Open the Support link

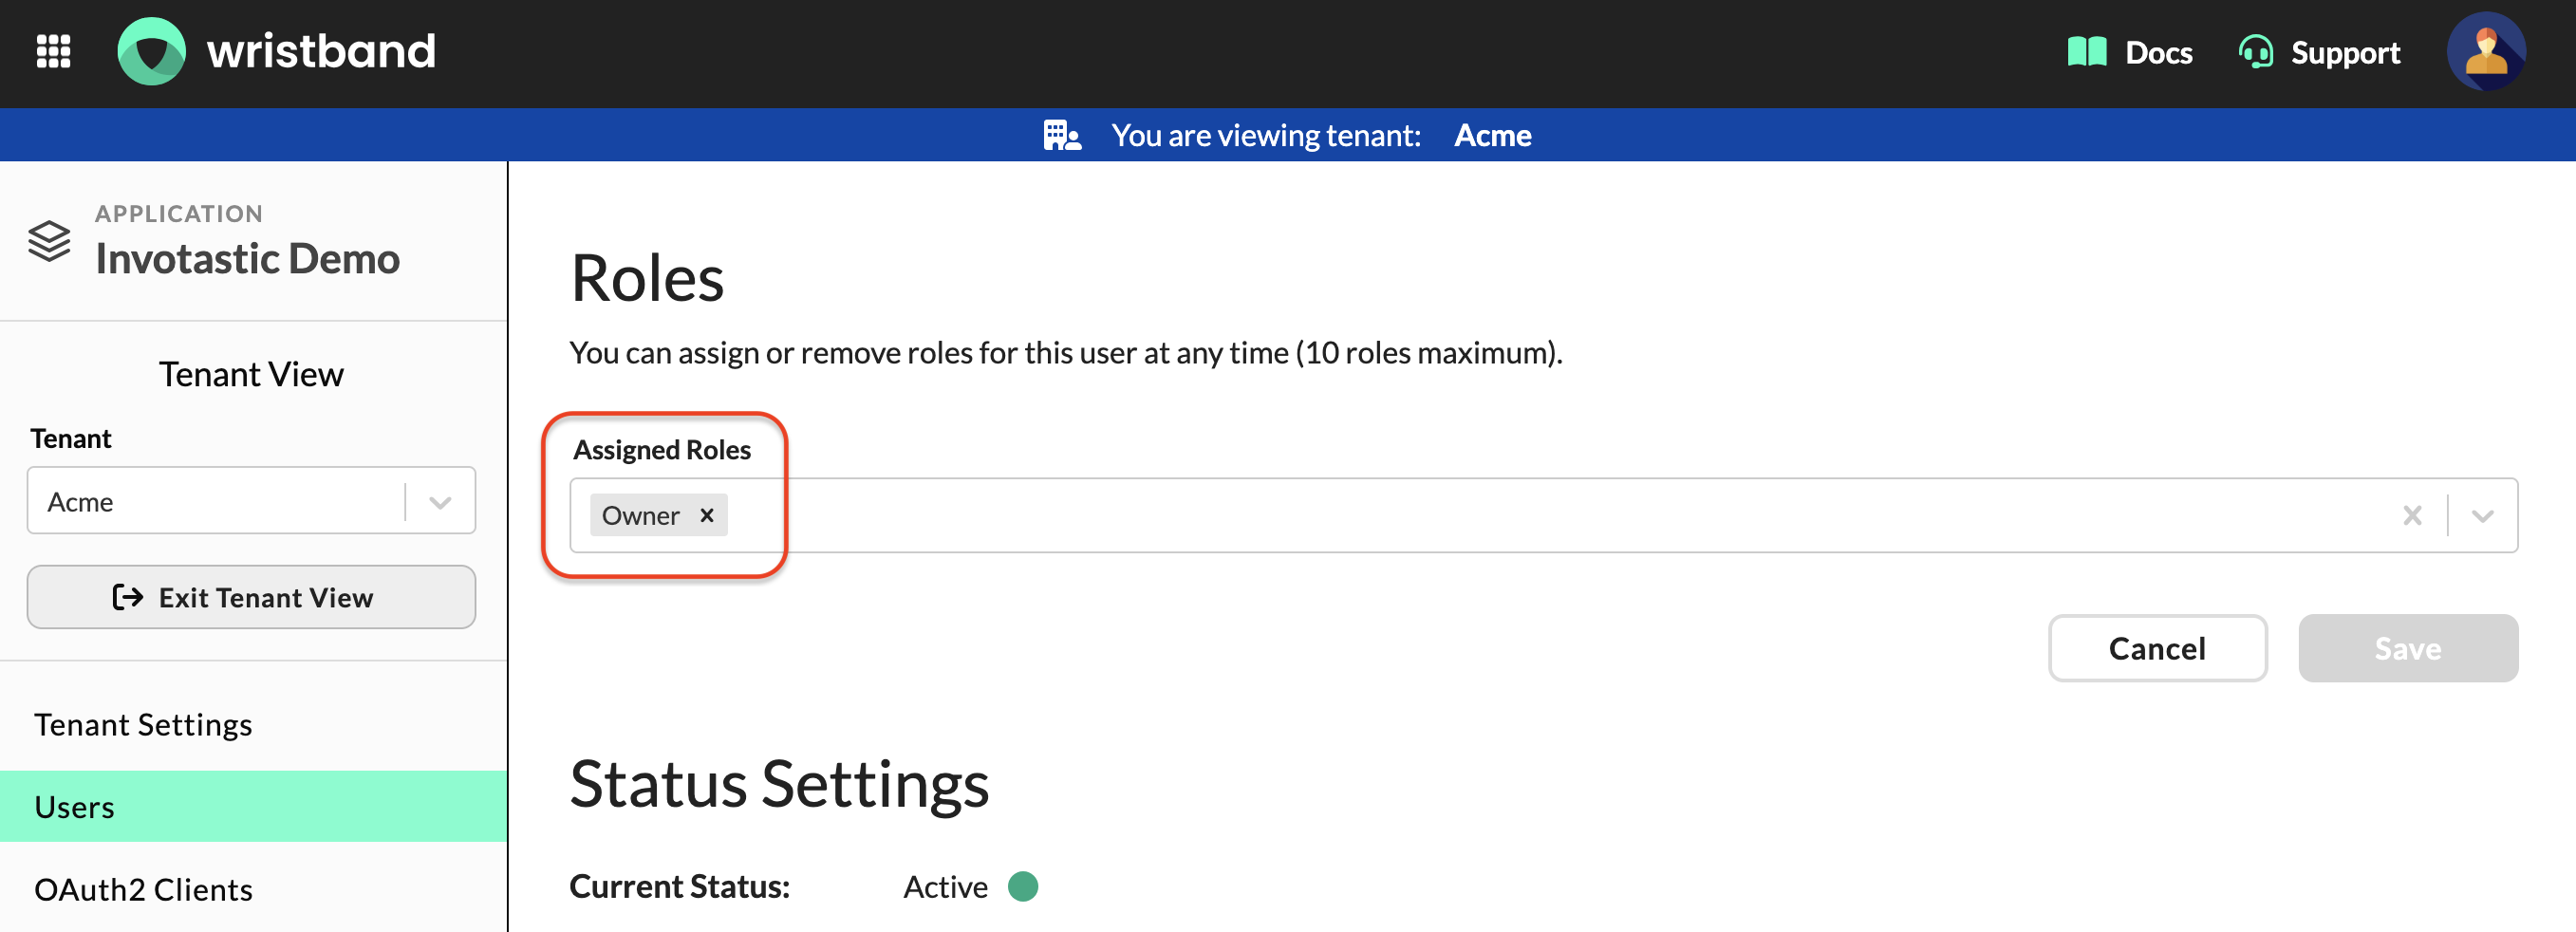pyautogui.click(x=2319, y=52)
